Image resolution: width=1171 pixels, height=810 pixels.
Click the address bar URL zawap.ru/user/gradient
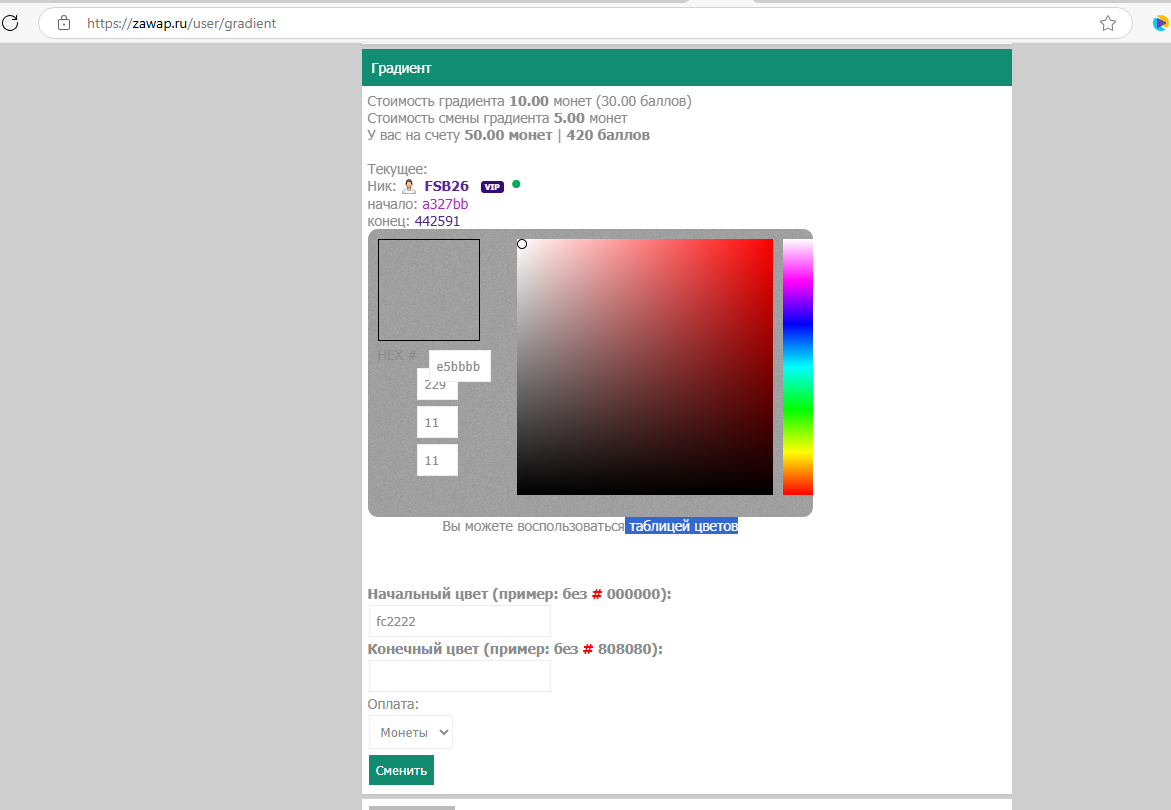pos(182,23)
